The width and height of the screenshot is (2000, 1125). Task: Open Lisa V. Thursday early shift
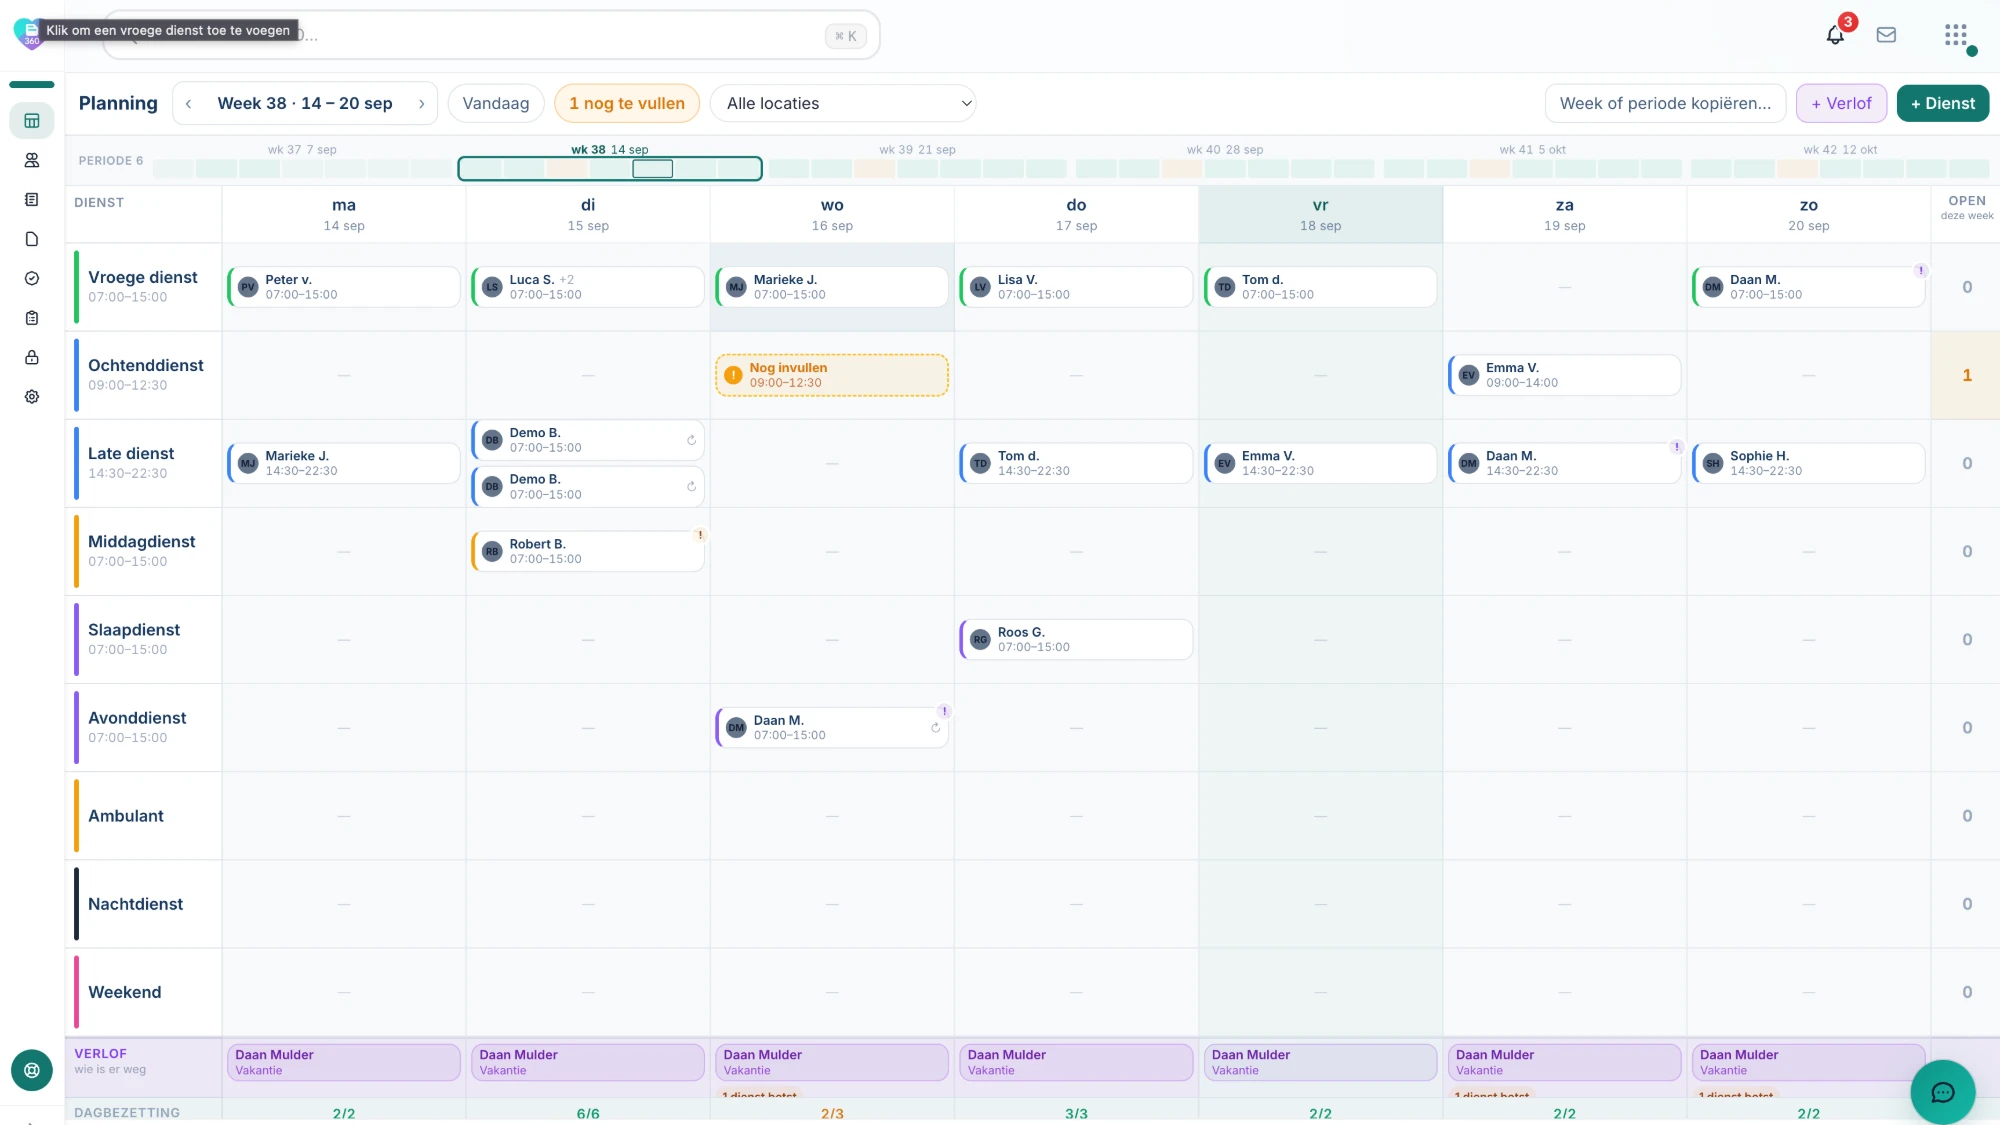click(1076, 287)
